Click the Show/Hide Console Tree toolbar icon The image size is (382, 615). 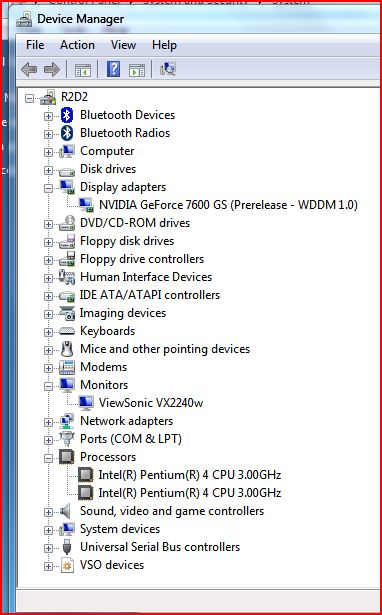coord(83,70)
